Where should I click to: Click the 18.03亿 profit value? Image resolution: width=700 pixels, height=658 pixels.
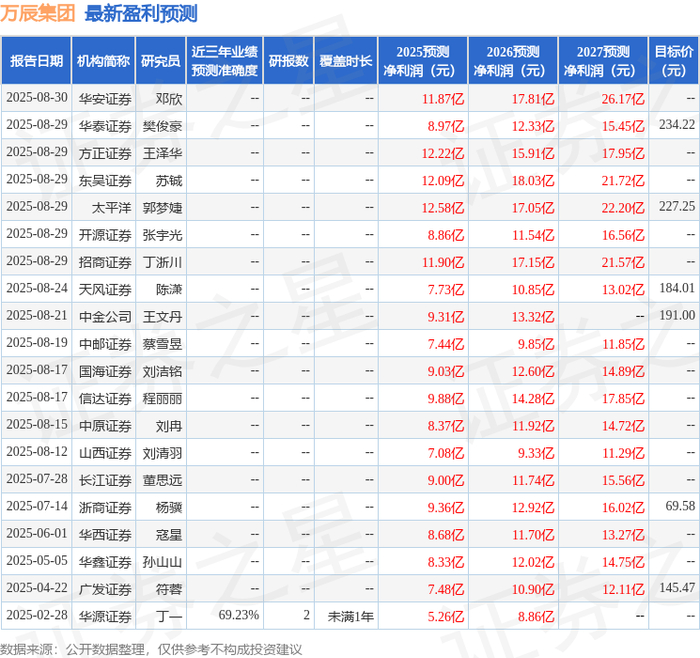click(x=533, y=180)
